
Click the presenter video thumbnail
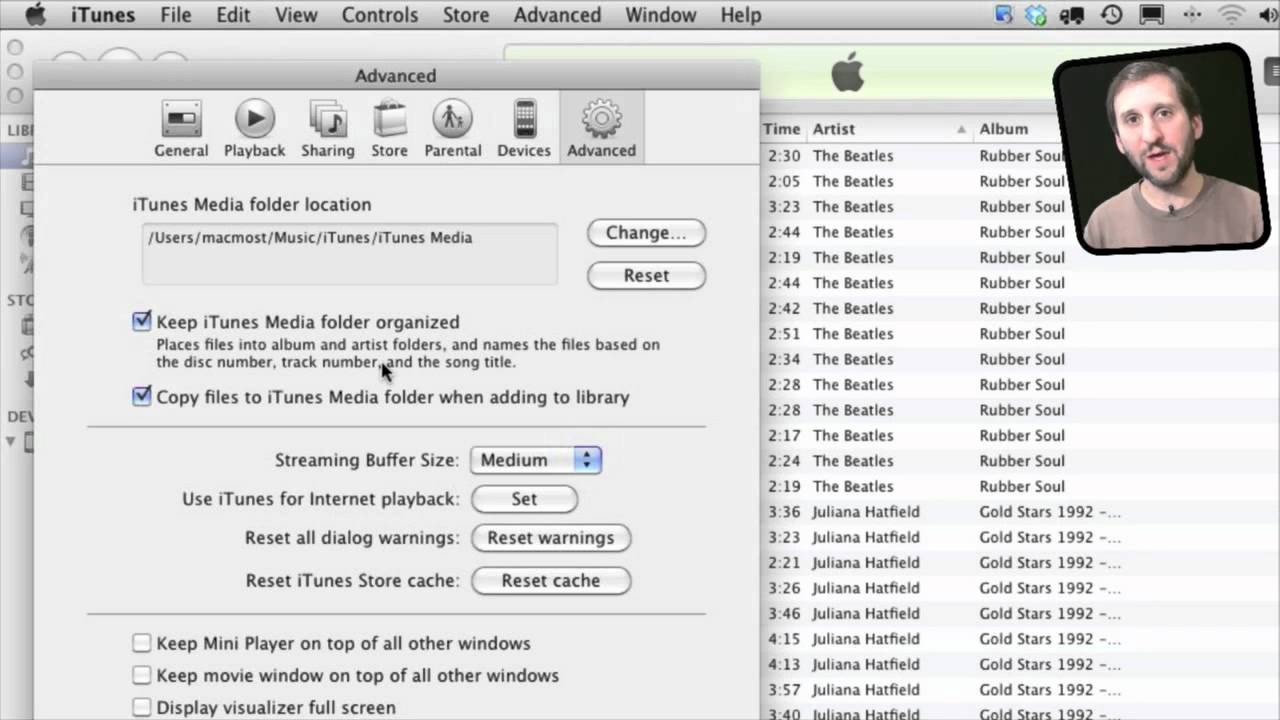tap(1164, 148)
